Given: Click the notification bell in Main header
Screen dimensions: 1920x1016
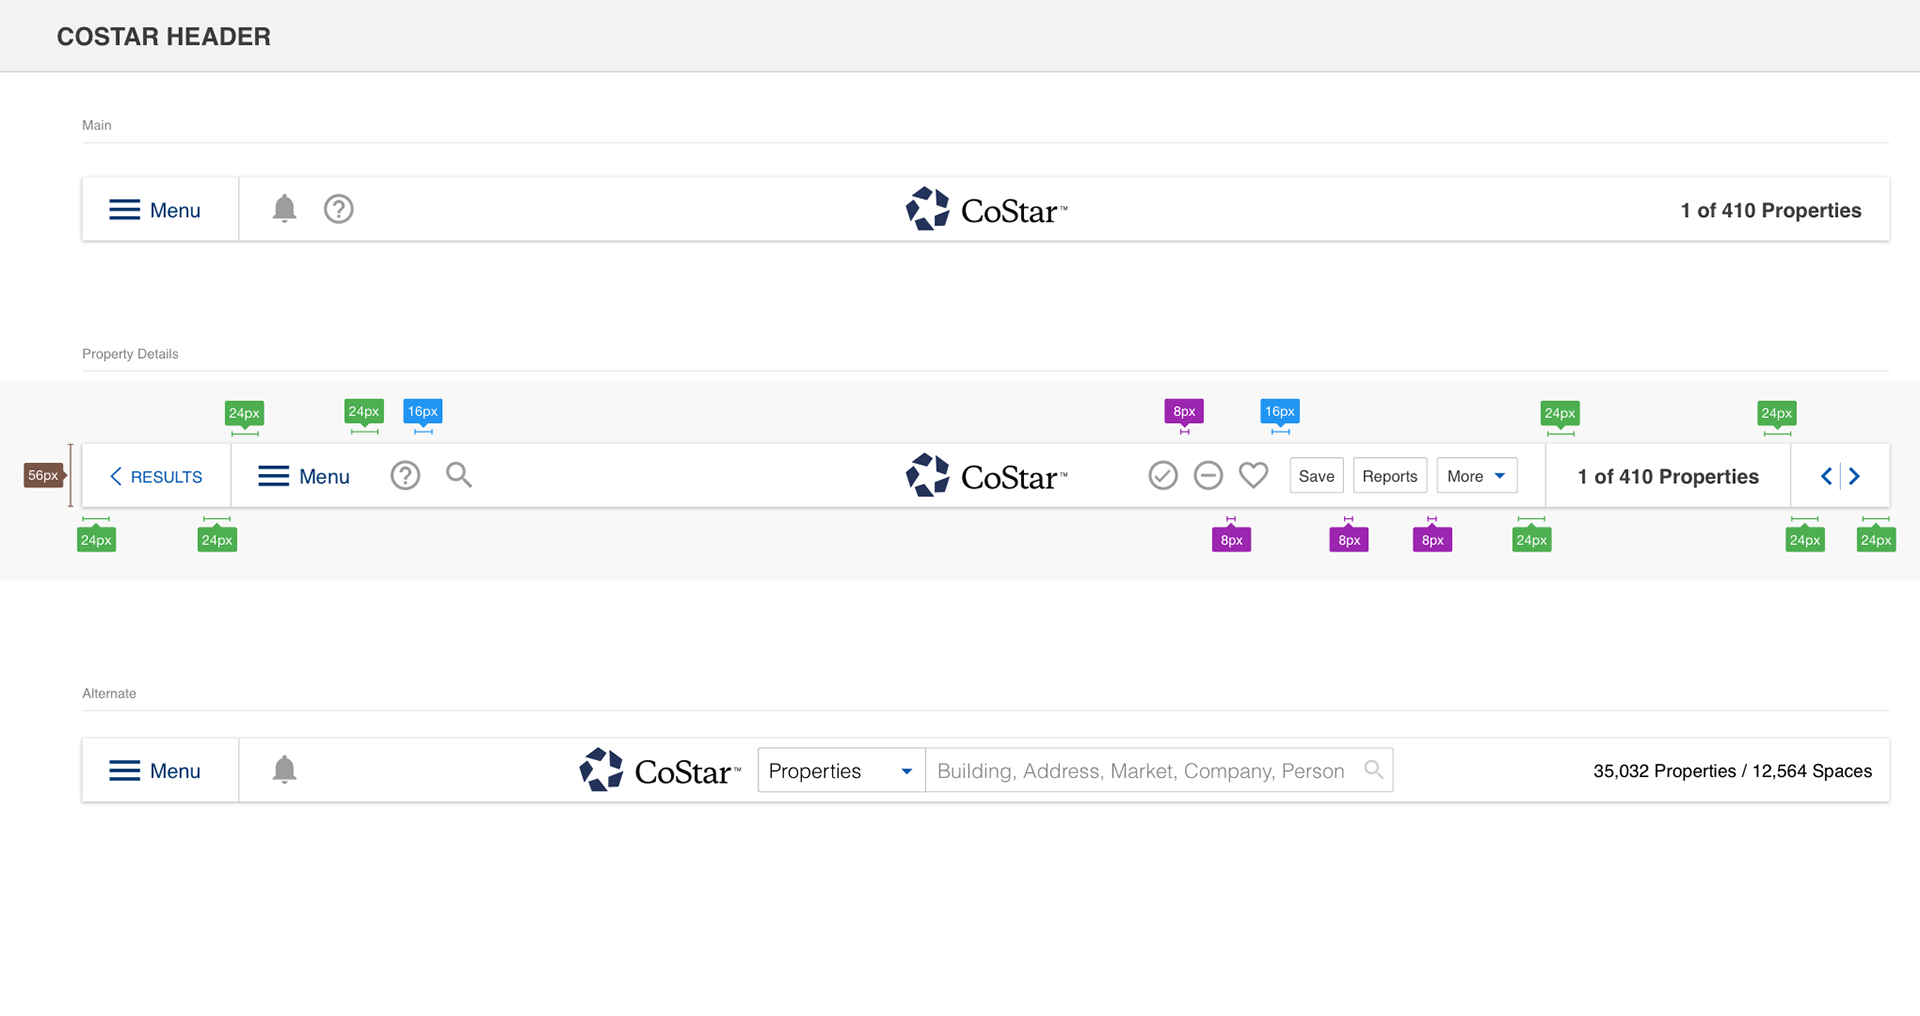Looking at the screenshot, I should [x=285, y=208].
